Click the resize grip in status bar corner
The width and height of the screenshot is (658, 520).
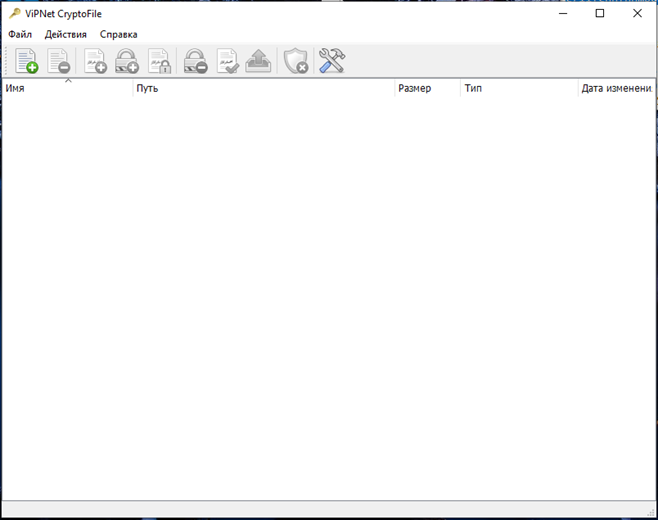click(x=648, y=509)
